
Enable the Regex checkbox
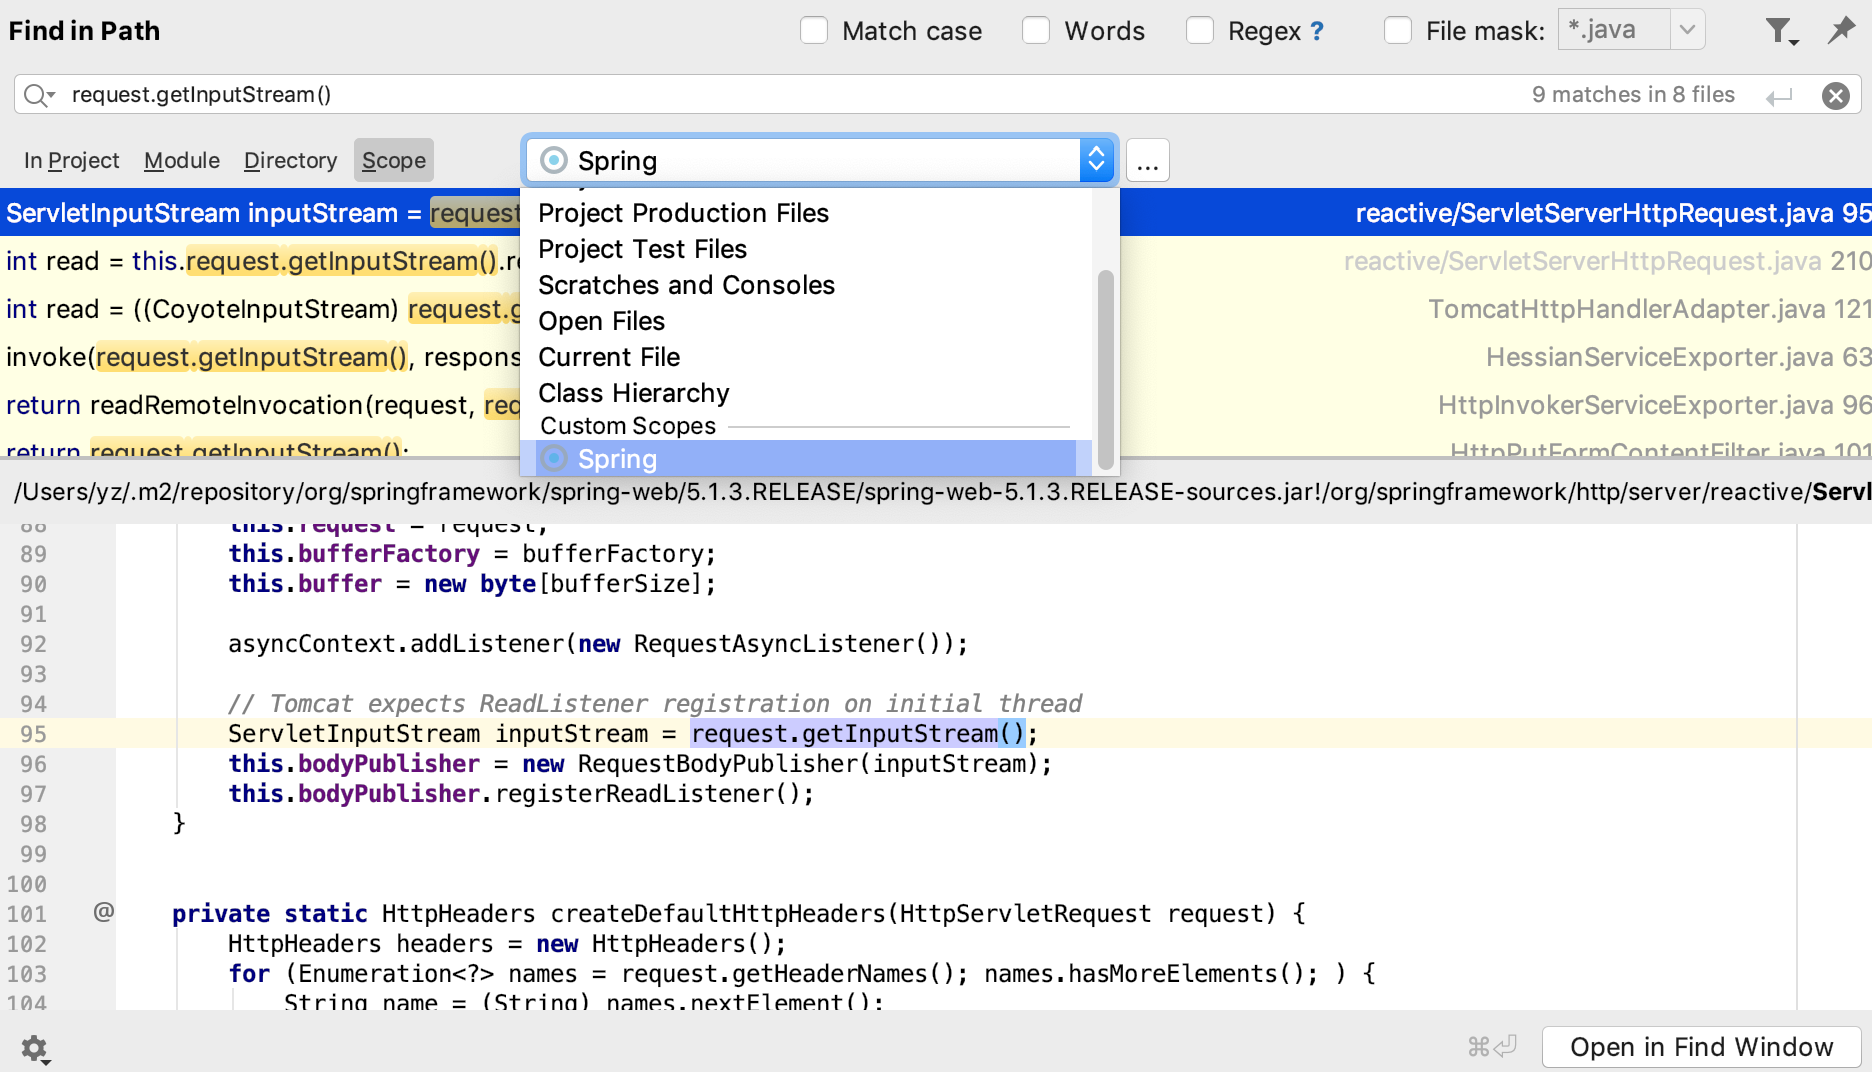tap(1200, 31)
